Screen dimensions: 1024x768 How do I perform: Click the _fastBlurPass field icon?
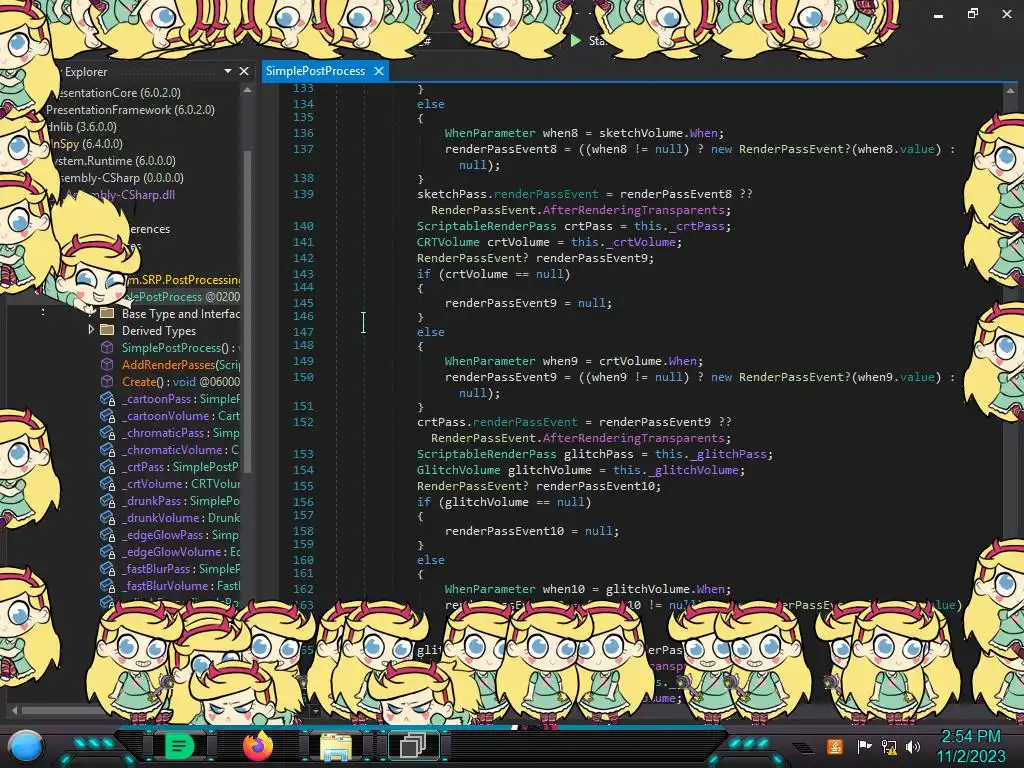tap(107, 568)
